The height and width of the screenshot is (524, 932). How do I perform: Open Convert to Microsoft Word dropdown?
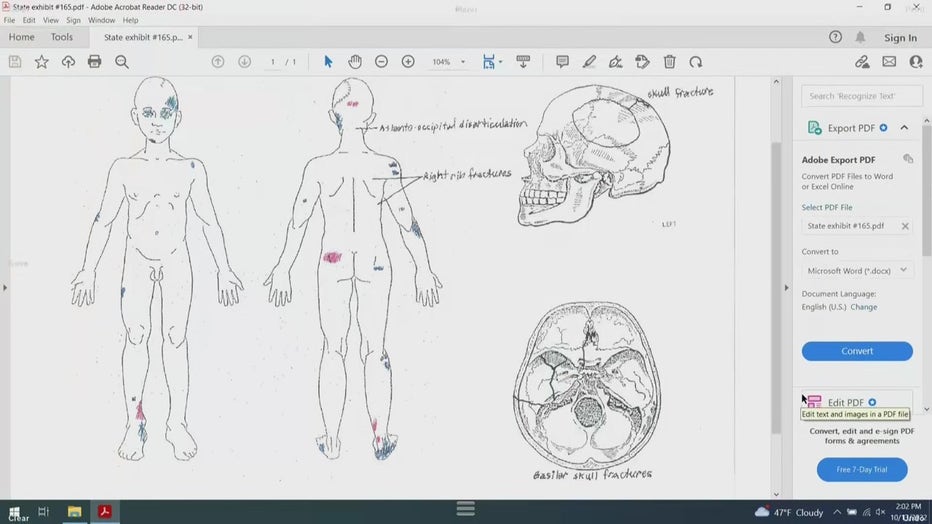(857, 270)
